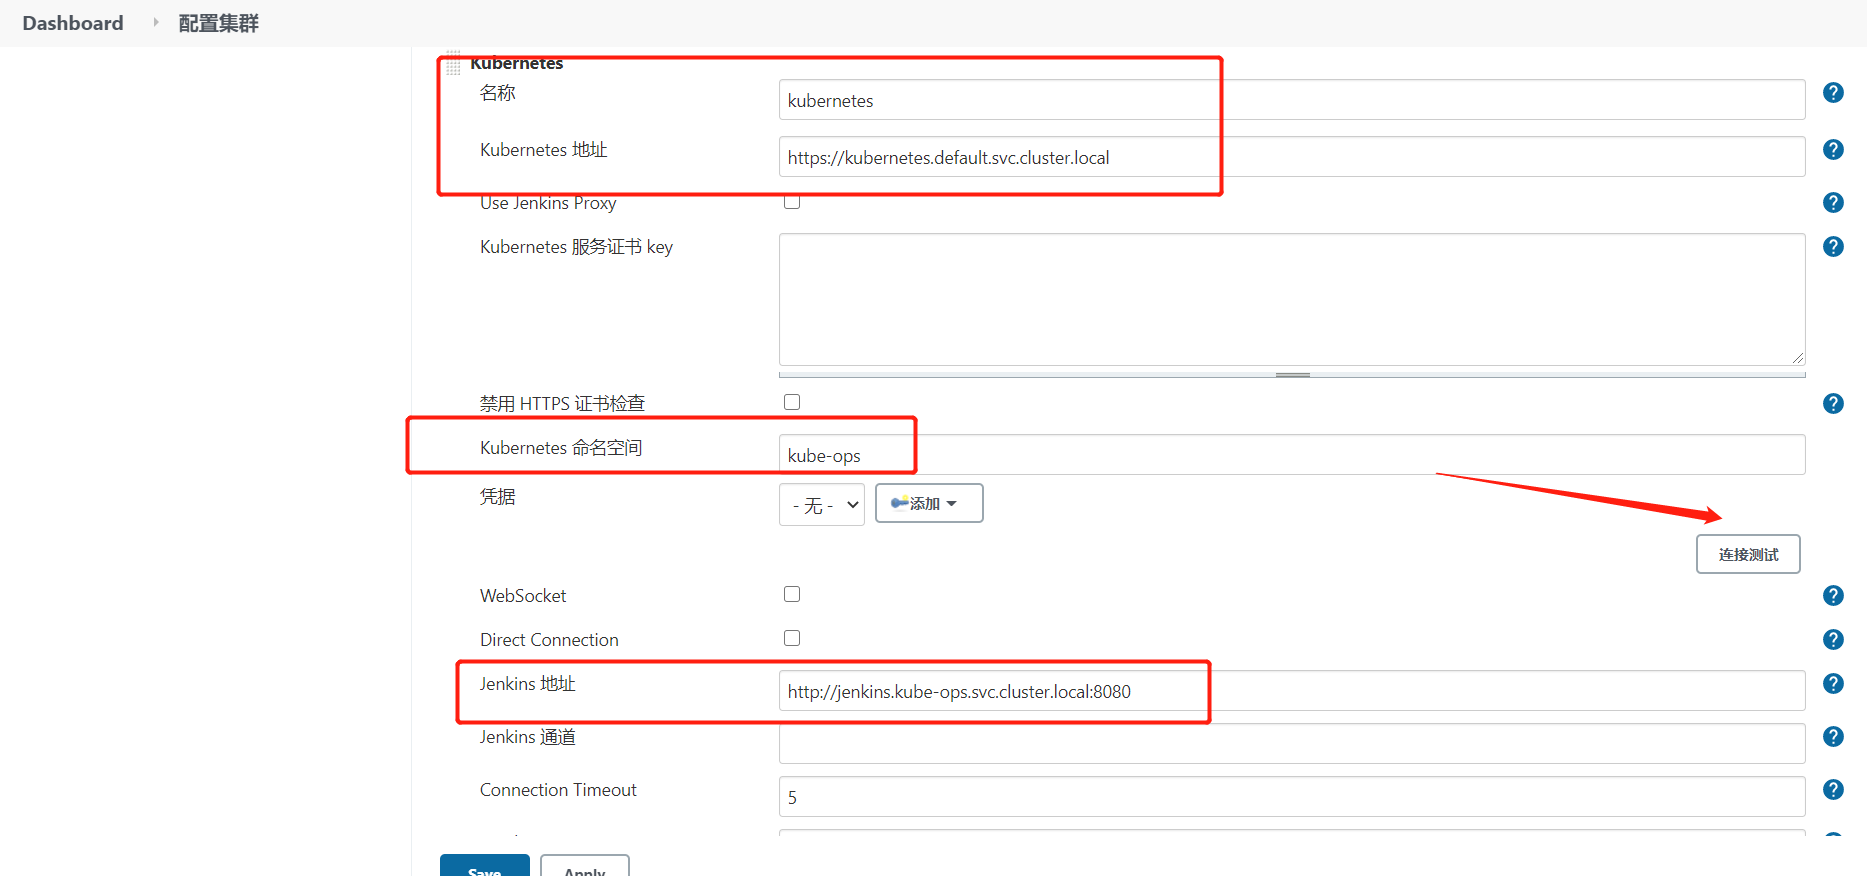1867x876 pixels.
Task: Show help icon for WebSocket option
Action: (1833, 596)
